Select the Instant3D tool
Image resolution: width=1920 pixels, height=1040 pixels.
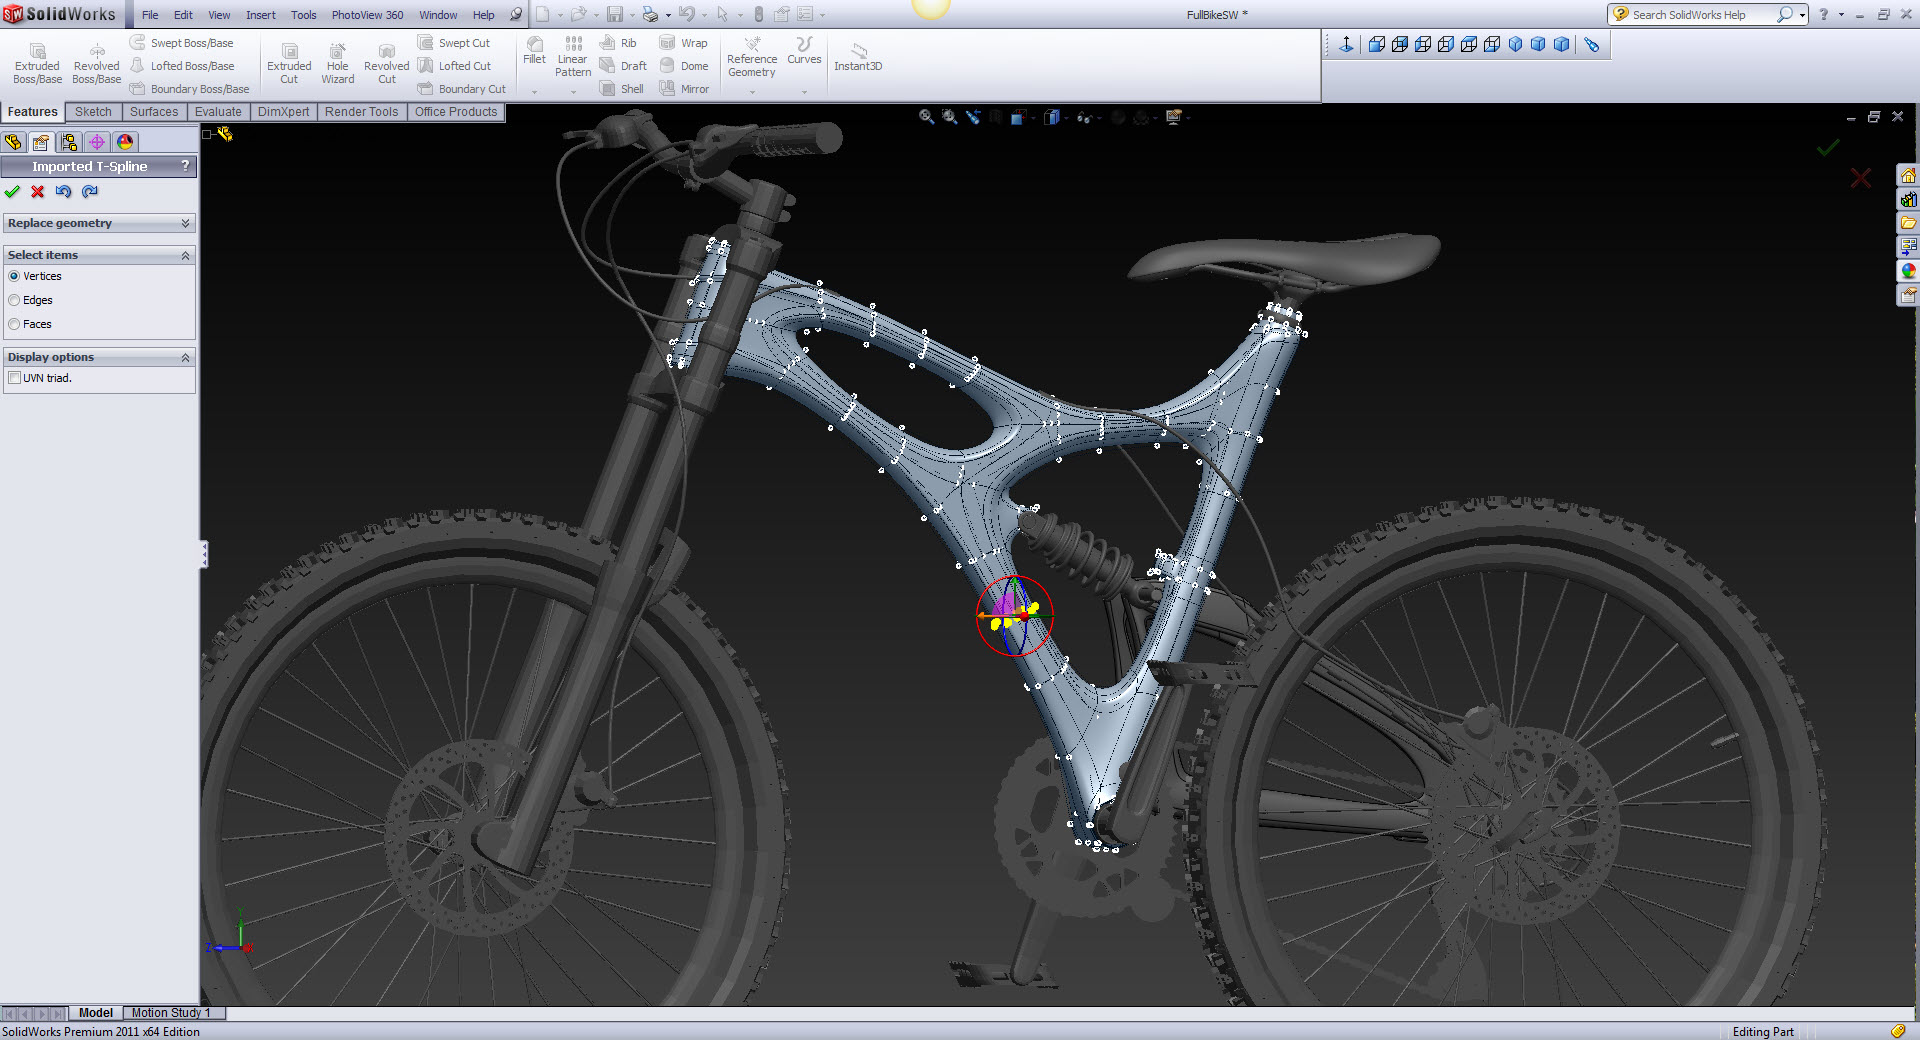point(858,57)
